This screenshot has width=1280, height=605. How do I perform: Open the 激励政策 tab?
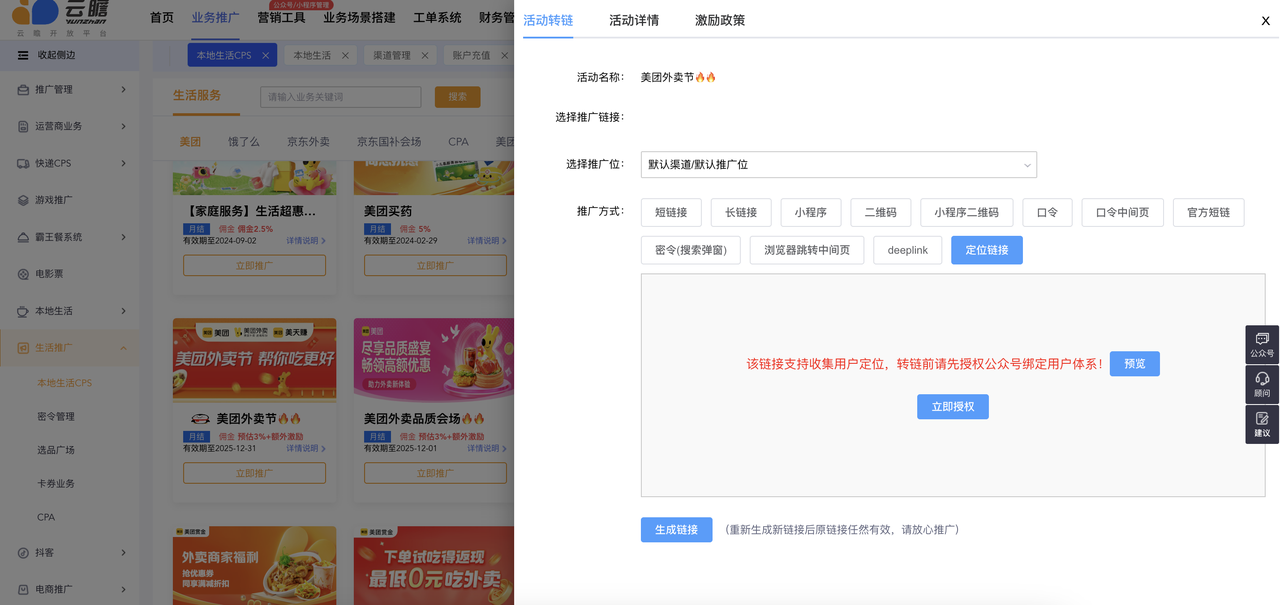click(x=720, y=20)
